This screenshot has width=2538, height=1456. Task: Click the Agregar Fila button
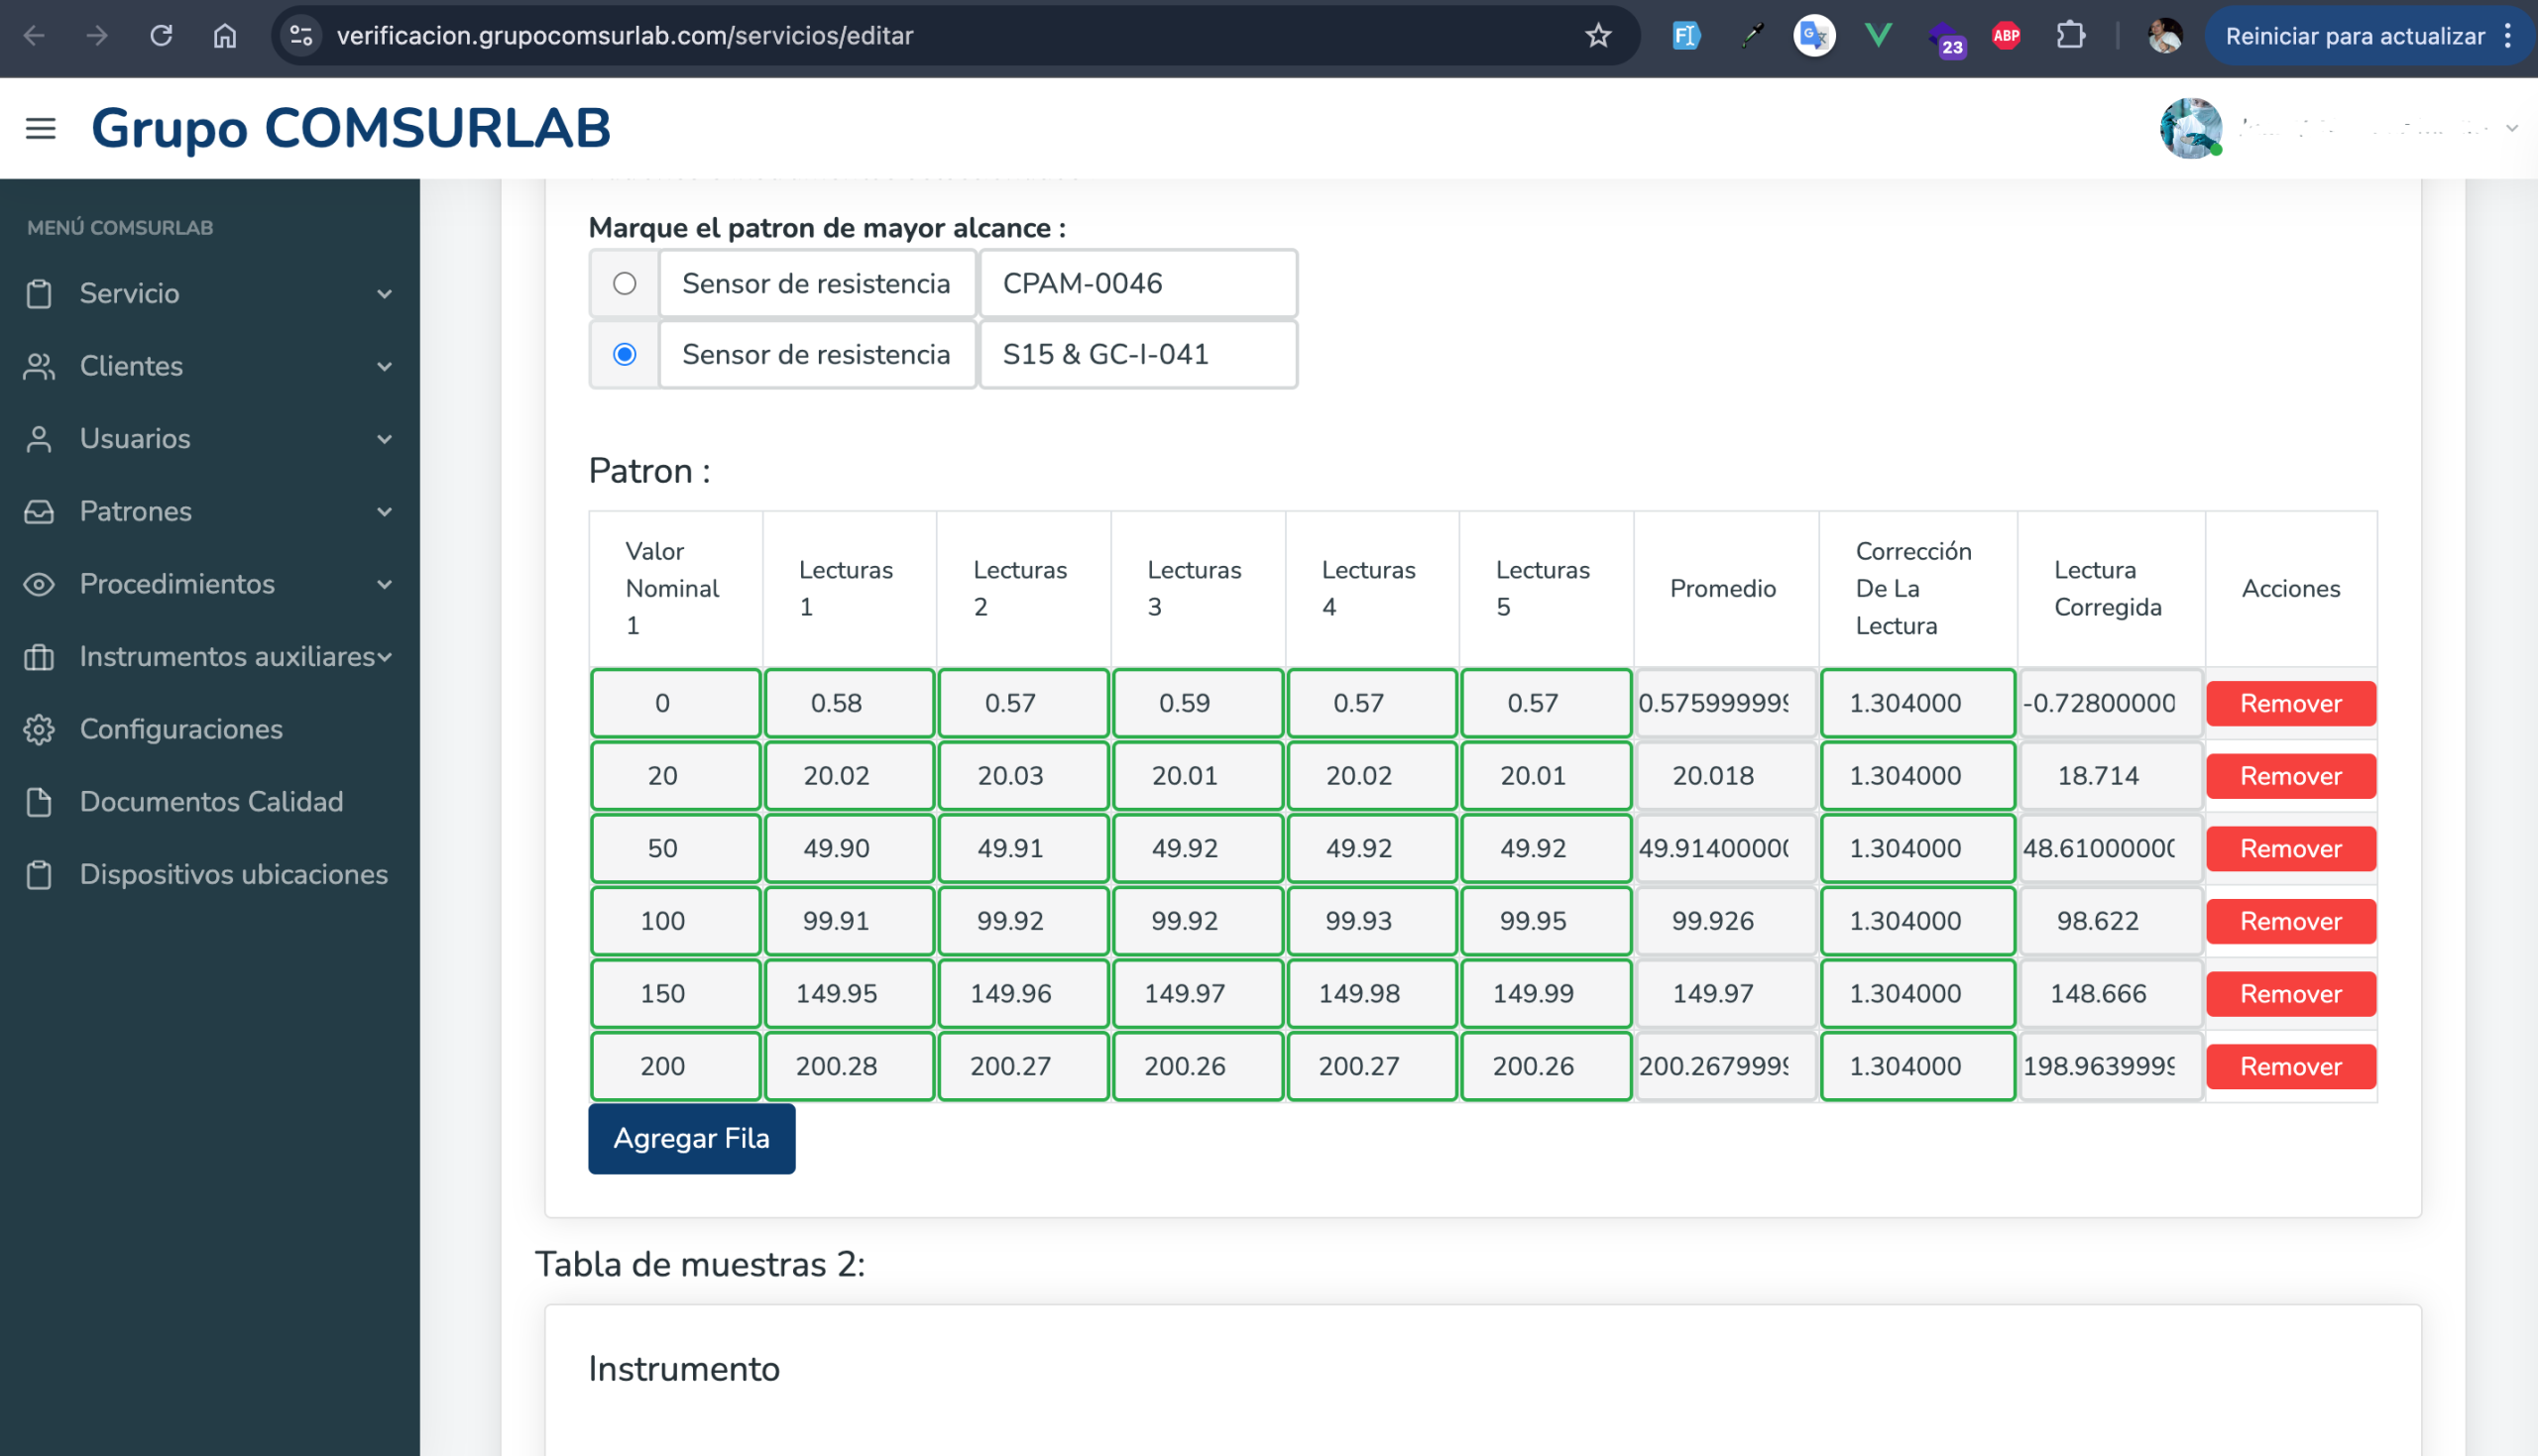point(691,1138)
